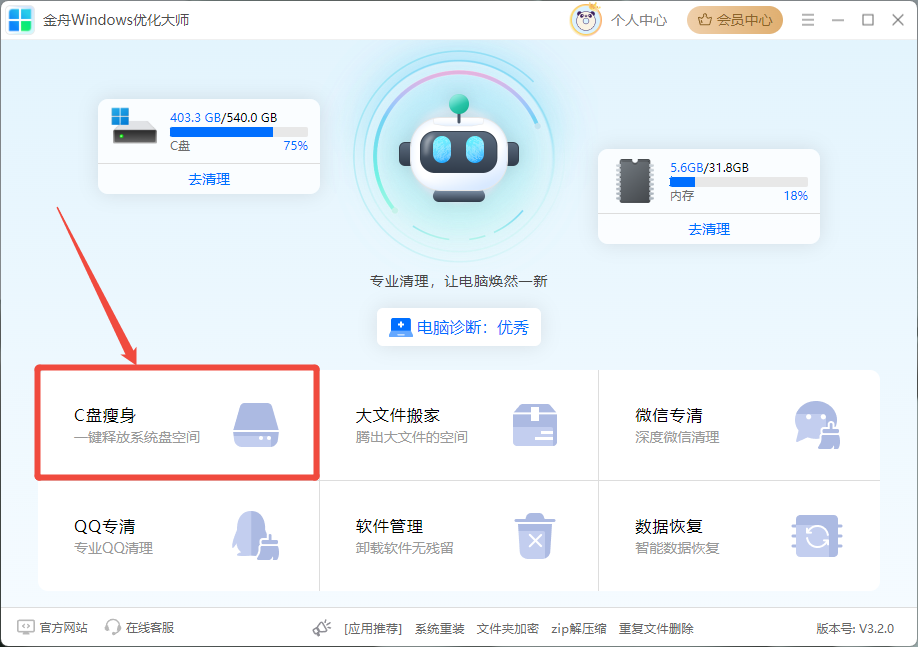Click the 文件夹加密 link
The width and height of the screenshot is (918, 647).
coord(508,628)
